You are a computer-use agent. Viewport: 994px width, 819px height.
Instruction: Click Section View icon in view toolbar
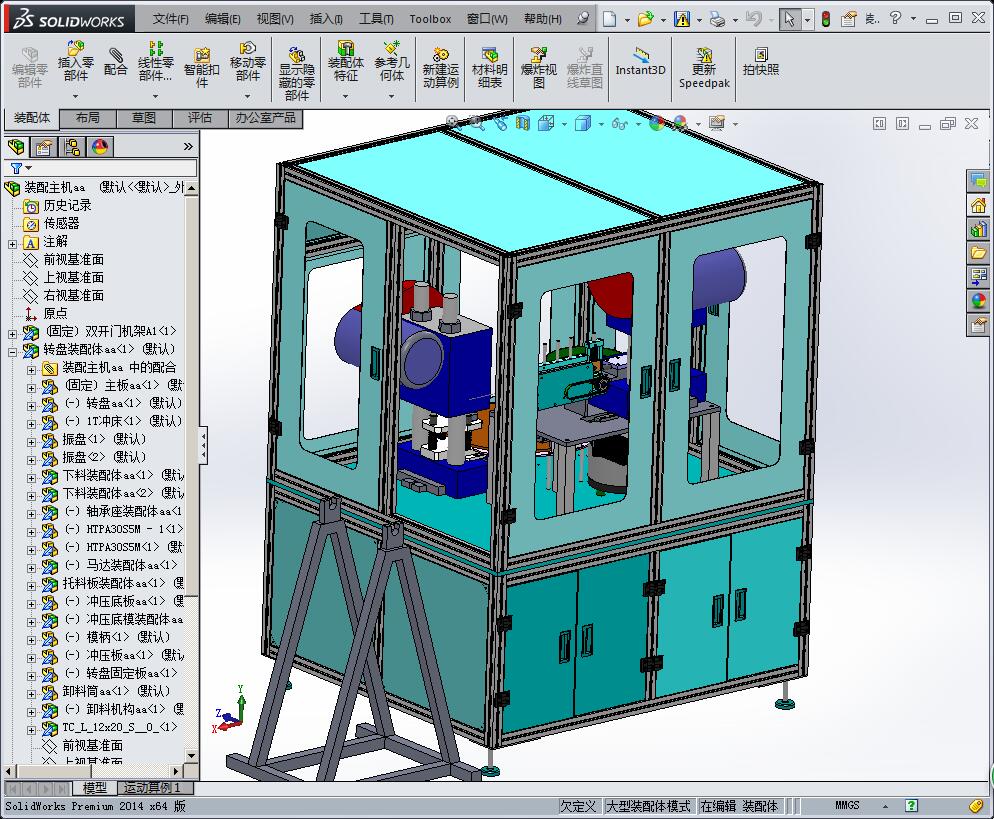(x=523, y=123)
